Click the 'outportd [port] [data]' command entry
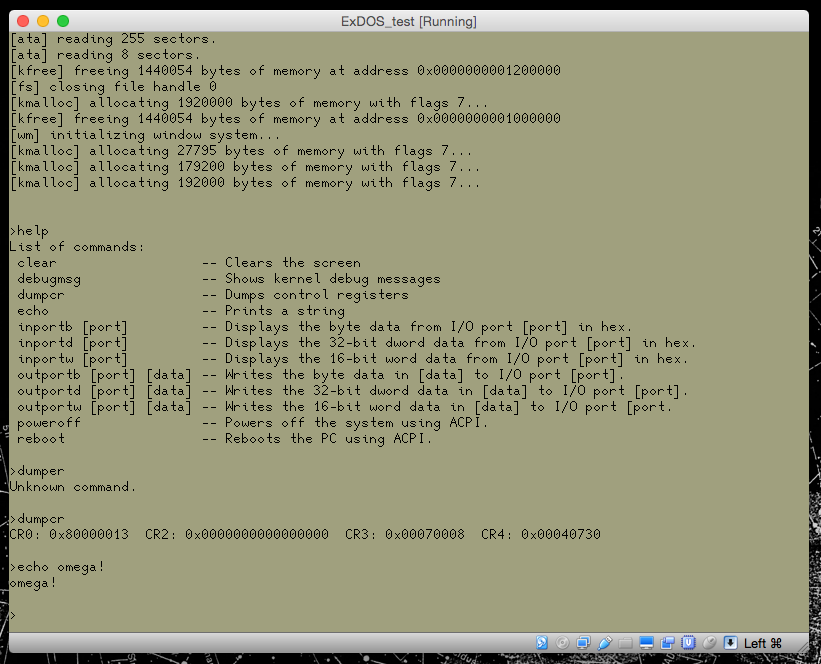The height and width of the screenshot is (664, 821). click(x=104, y=391)
